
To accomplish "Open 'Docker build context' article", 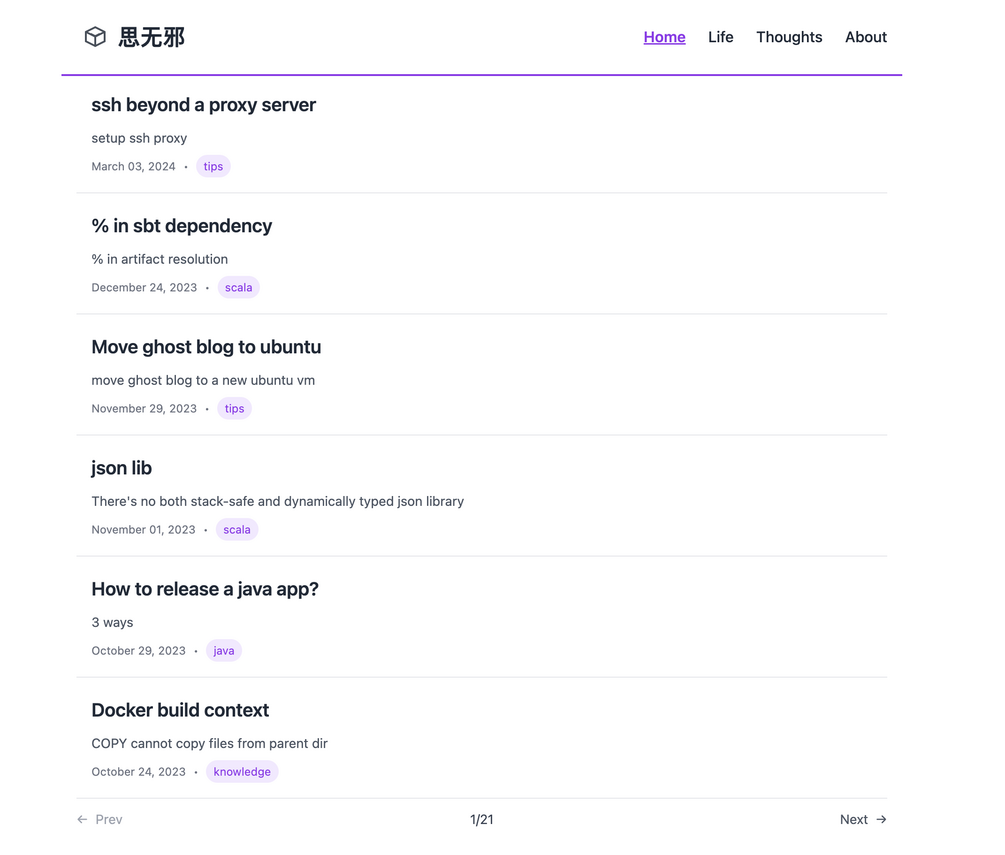I will pos(180,710).
